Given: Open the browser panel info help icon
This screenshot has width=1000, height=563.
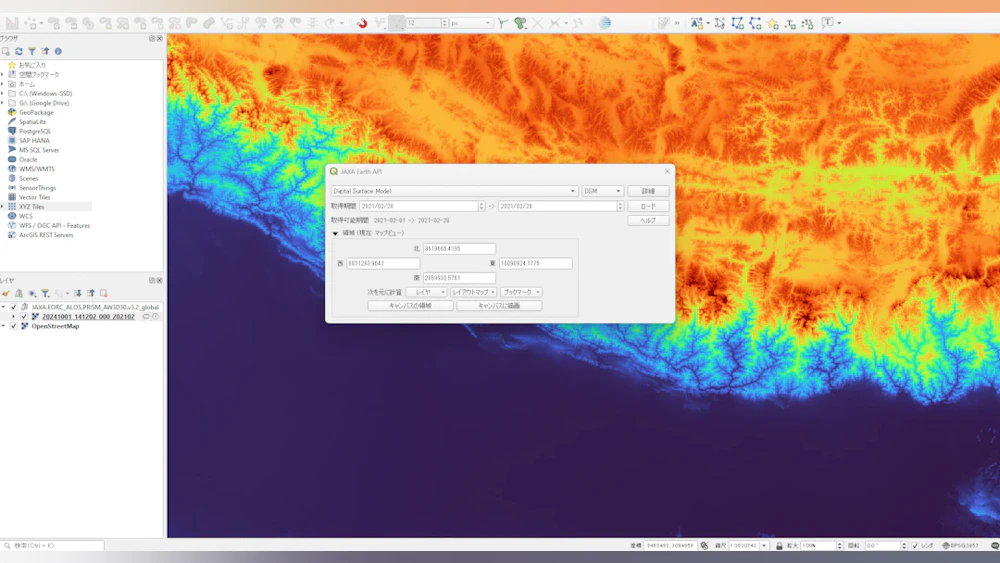Looking at the screenshot, I should tap(58, 51).
